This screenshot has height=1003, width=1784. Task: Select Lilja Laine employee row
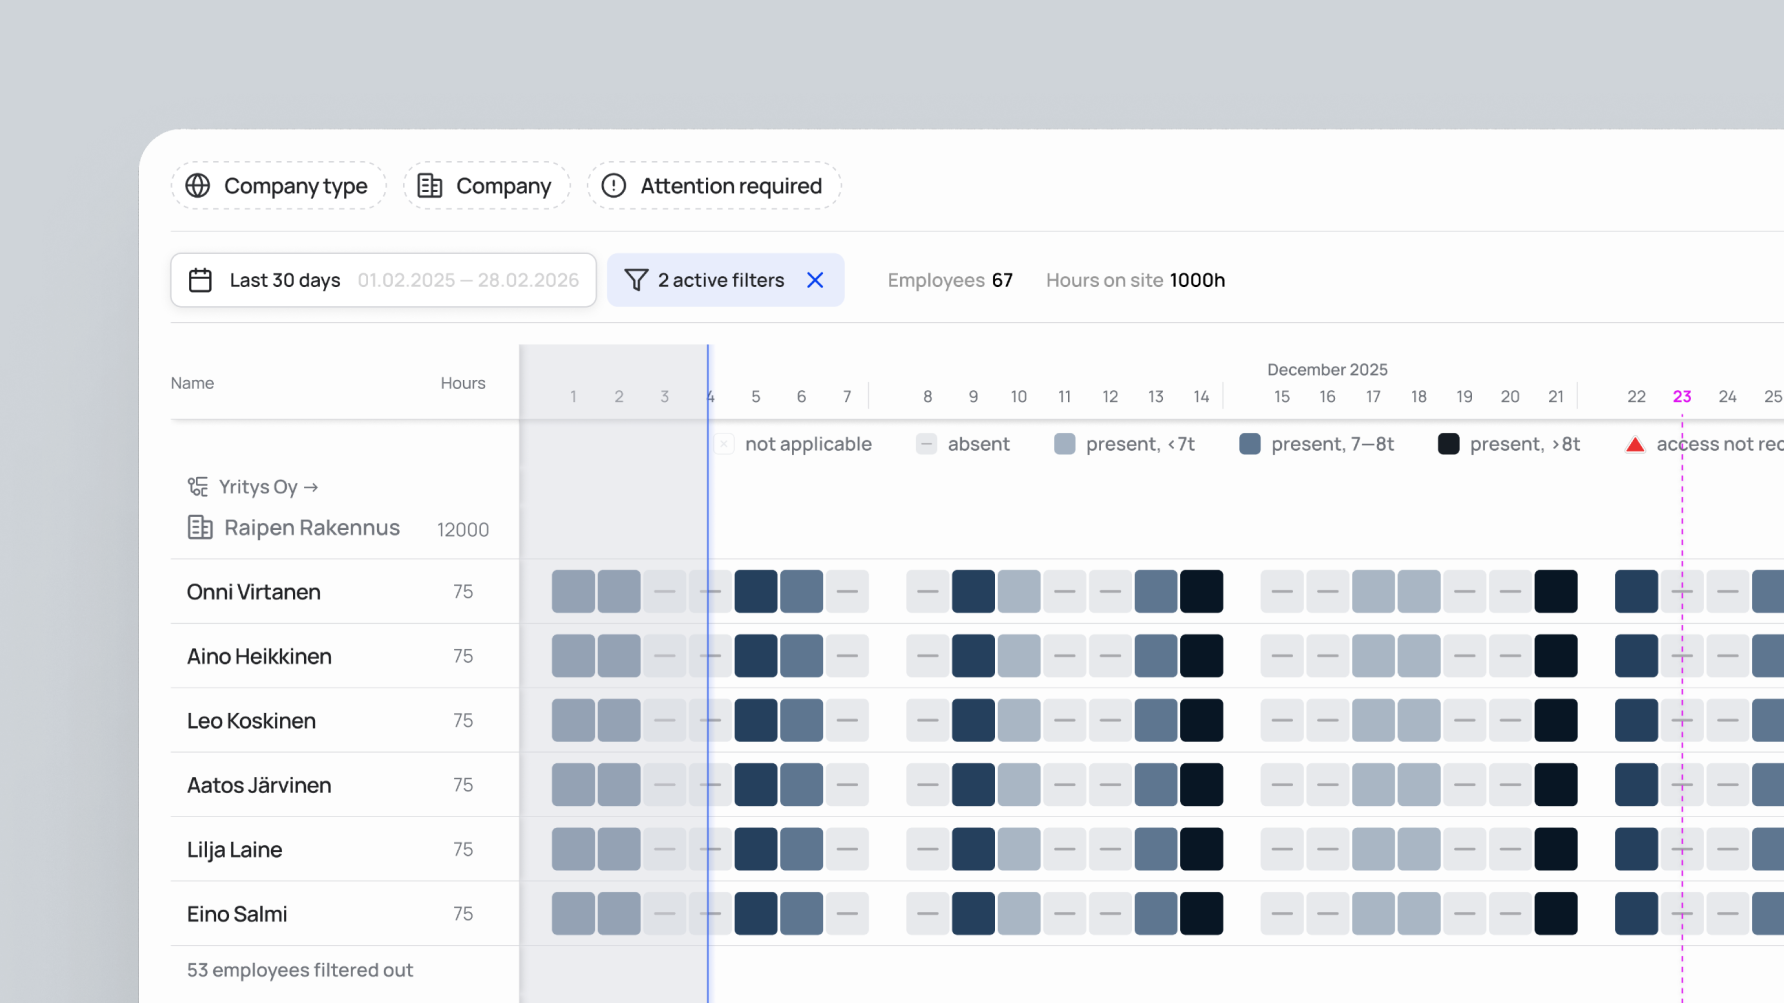345,850
